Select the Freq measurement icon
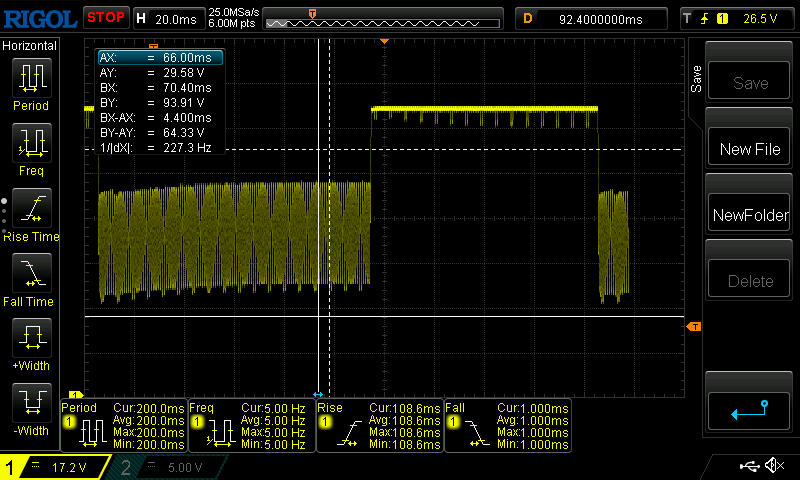Viewport: 800px width, 480px height. point(30,143)
